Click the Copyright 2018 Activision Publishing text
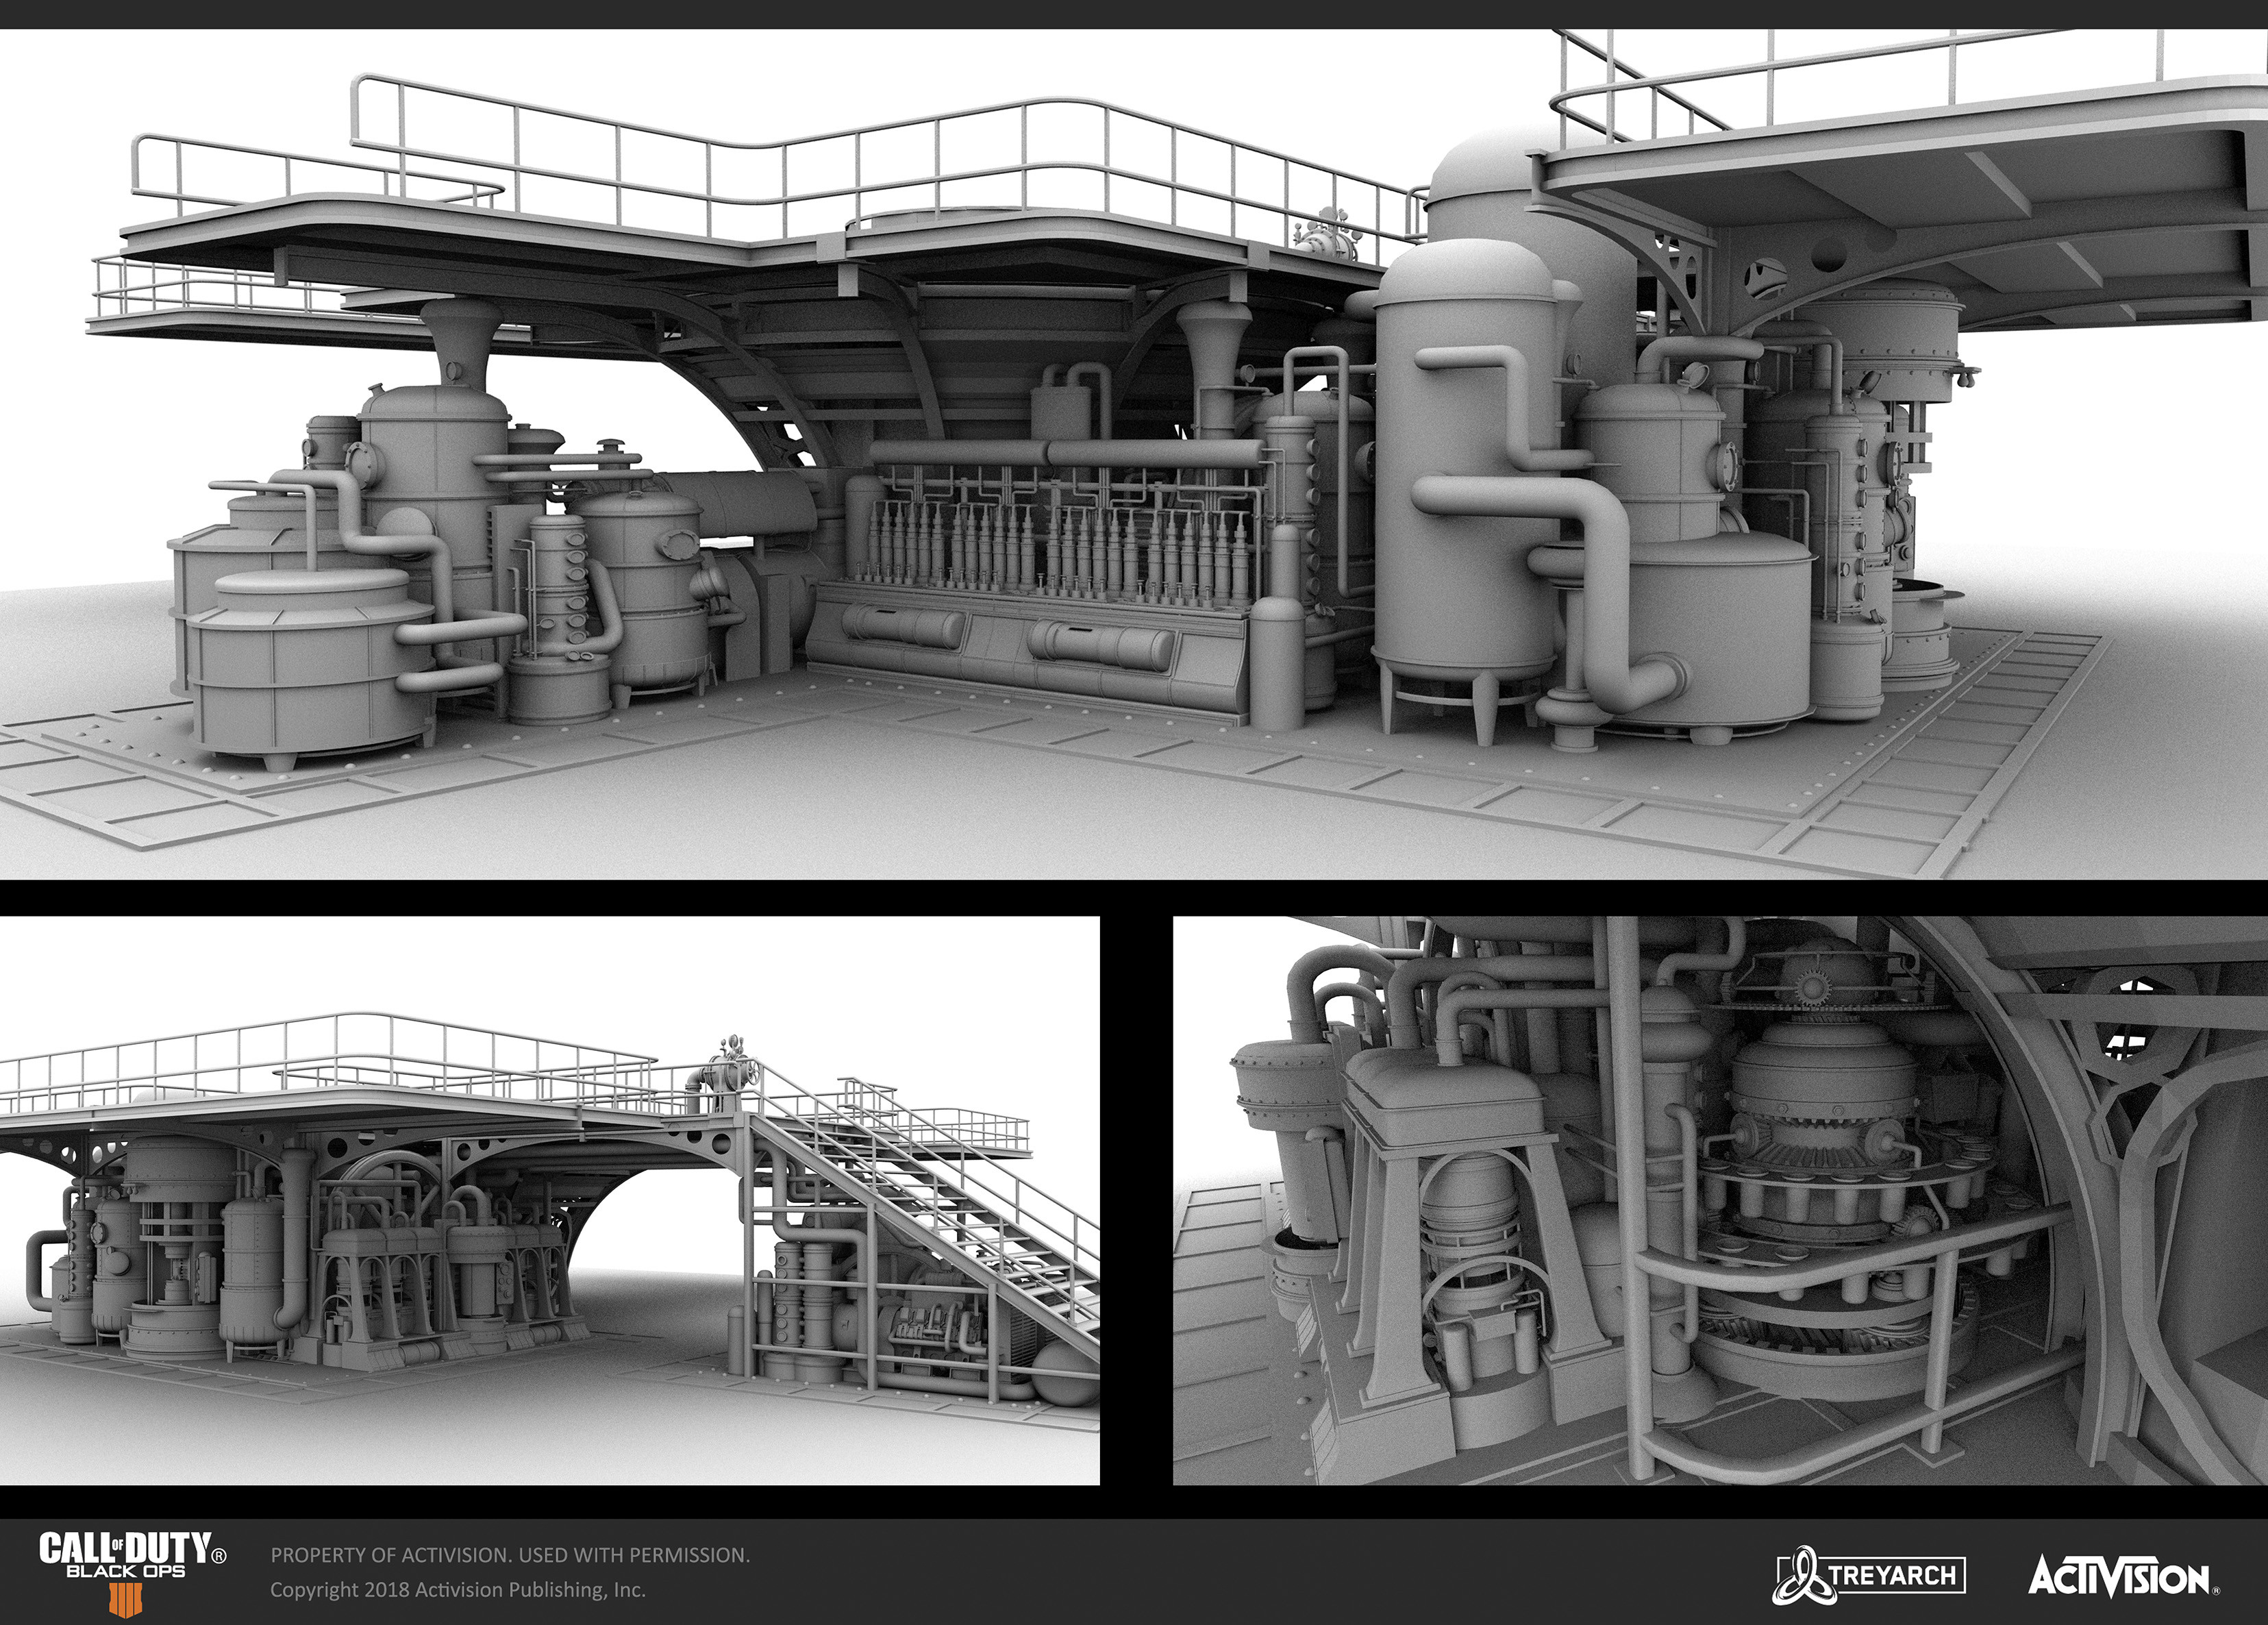The image size is (2268, 1625). point(457,1589)
